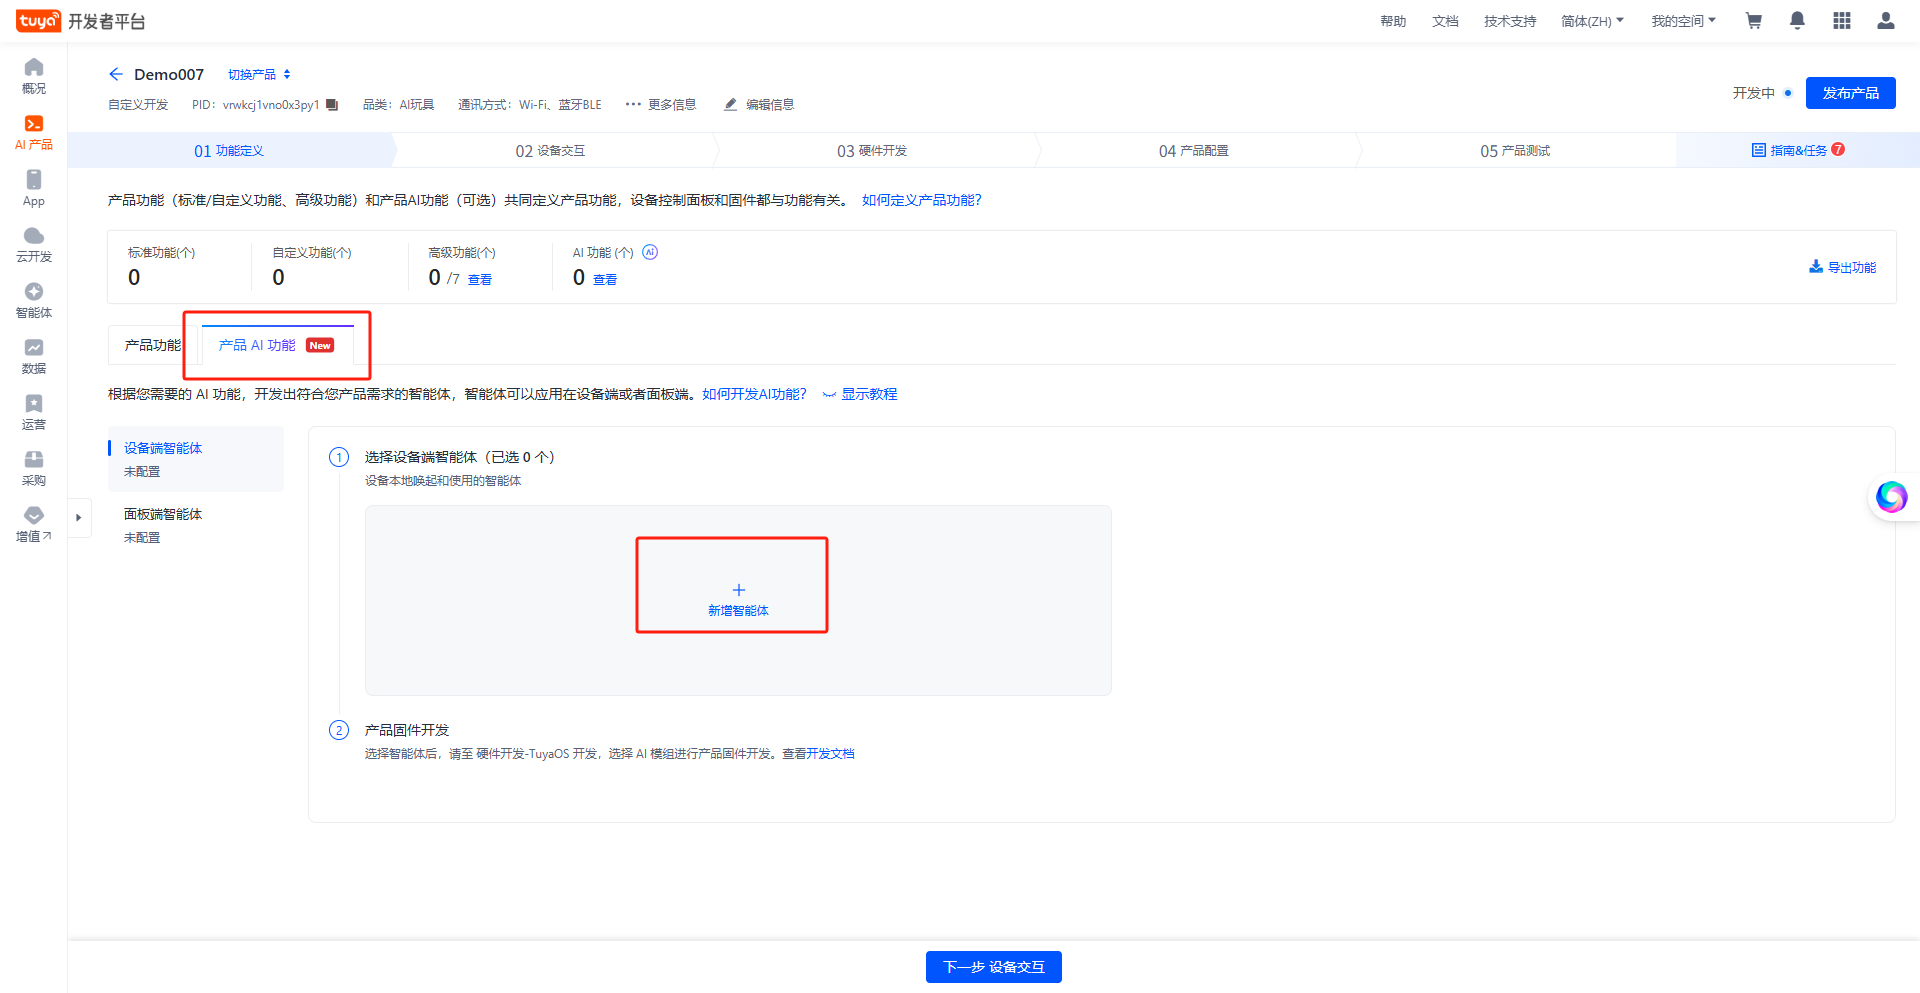The width and height of the screenshot is (1920, 993).
Task: Go back with the arrow beside Demo007
Action: 116,74
